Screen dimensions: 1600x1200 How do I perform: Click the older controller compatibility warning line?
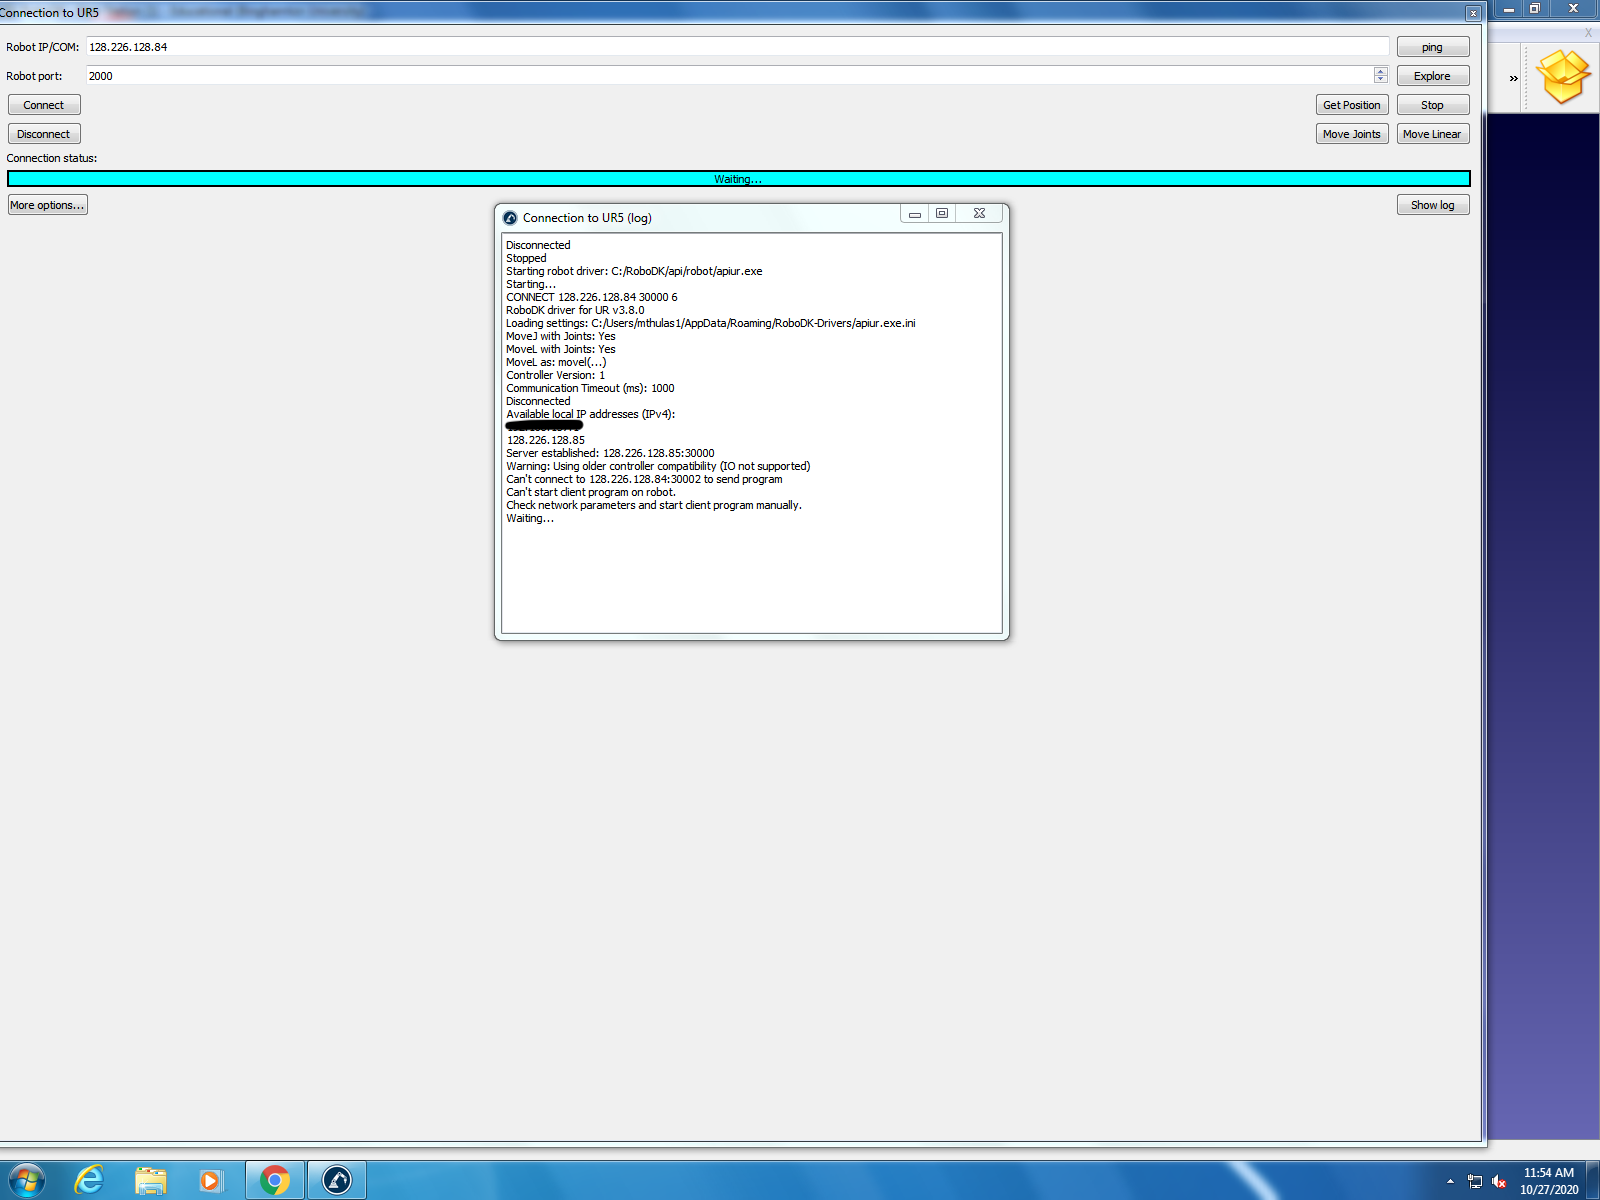click(658, 466)
